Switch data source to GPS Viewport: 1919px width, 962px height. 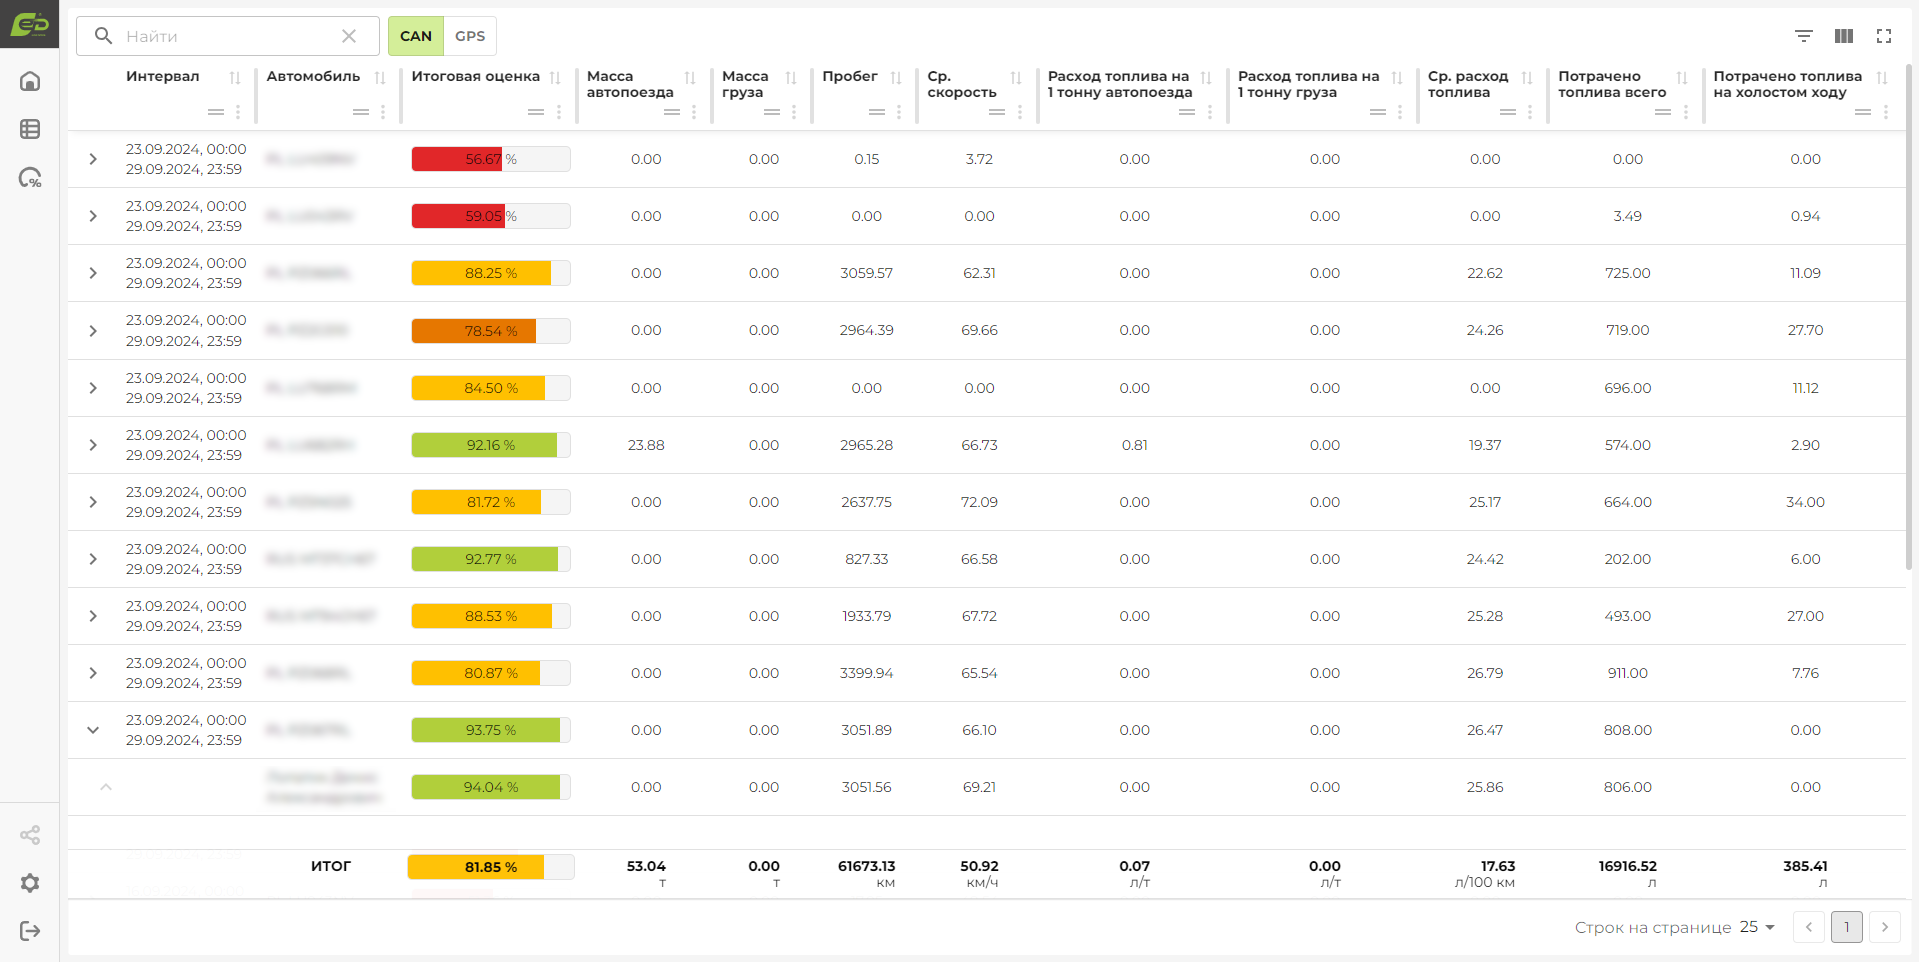pyautogui.click(x=470, y=36)
